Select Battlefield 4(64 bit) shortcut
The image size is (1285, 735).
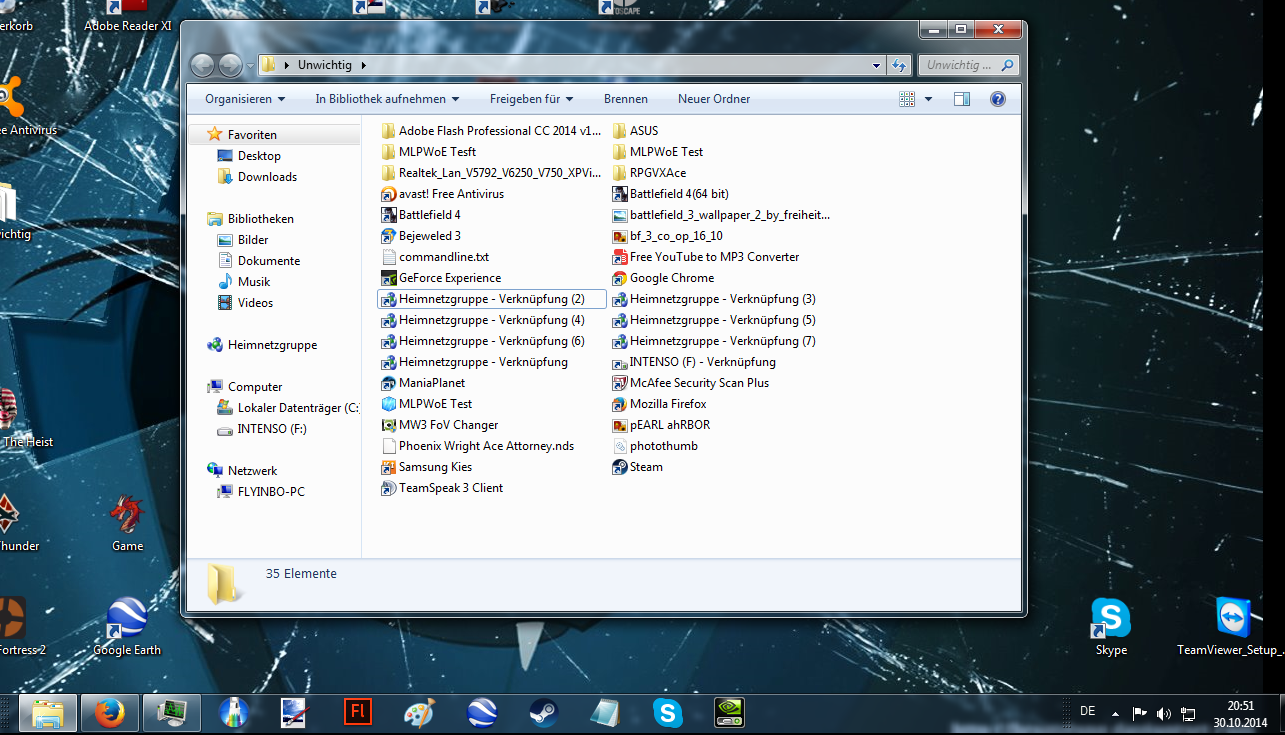(x=671, y=194)
